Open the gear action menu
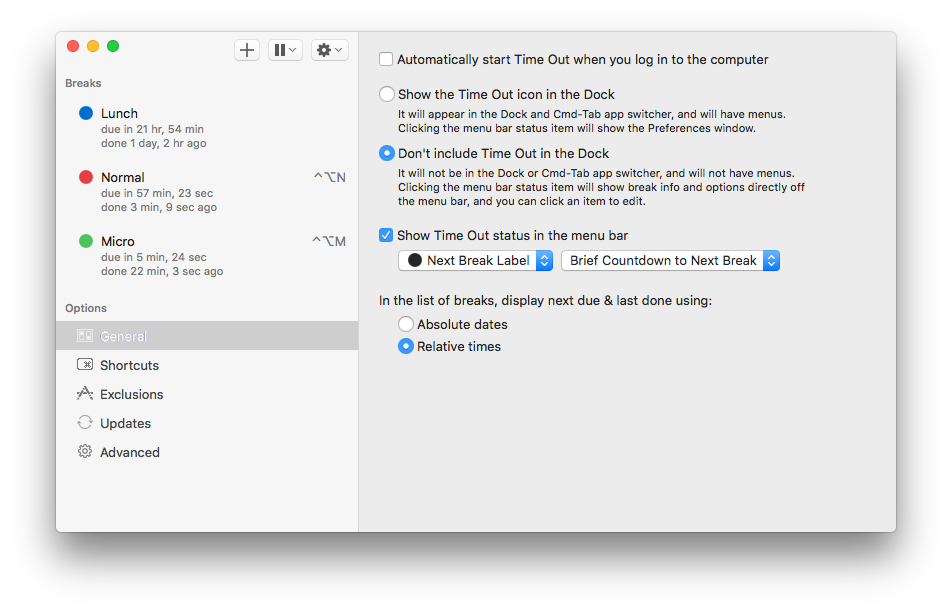Image resolution: width=952 pixels, height=612 pixels. point(330,50)
